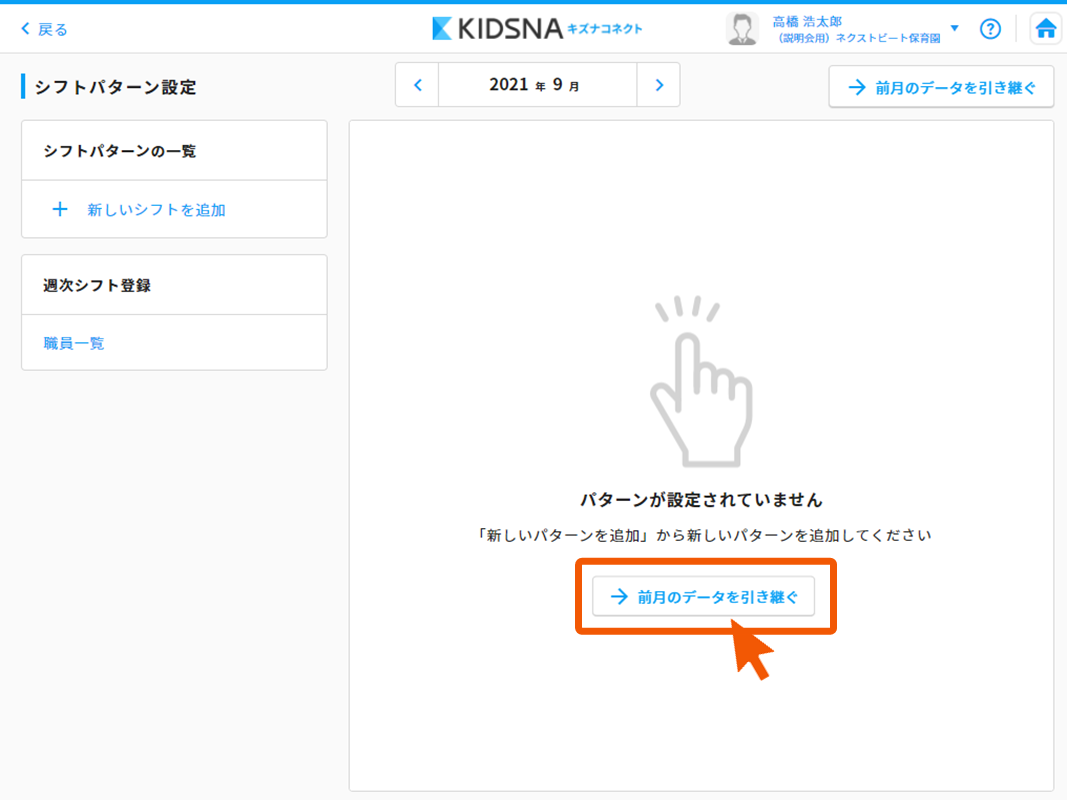The image size is (1067, 800).
Task: Click the KIDSNA キズナコネクト logo
Action: click(537, 28)
